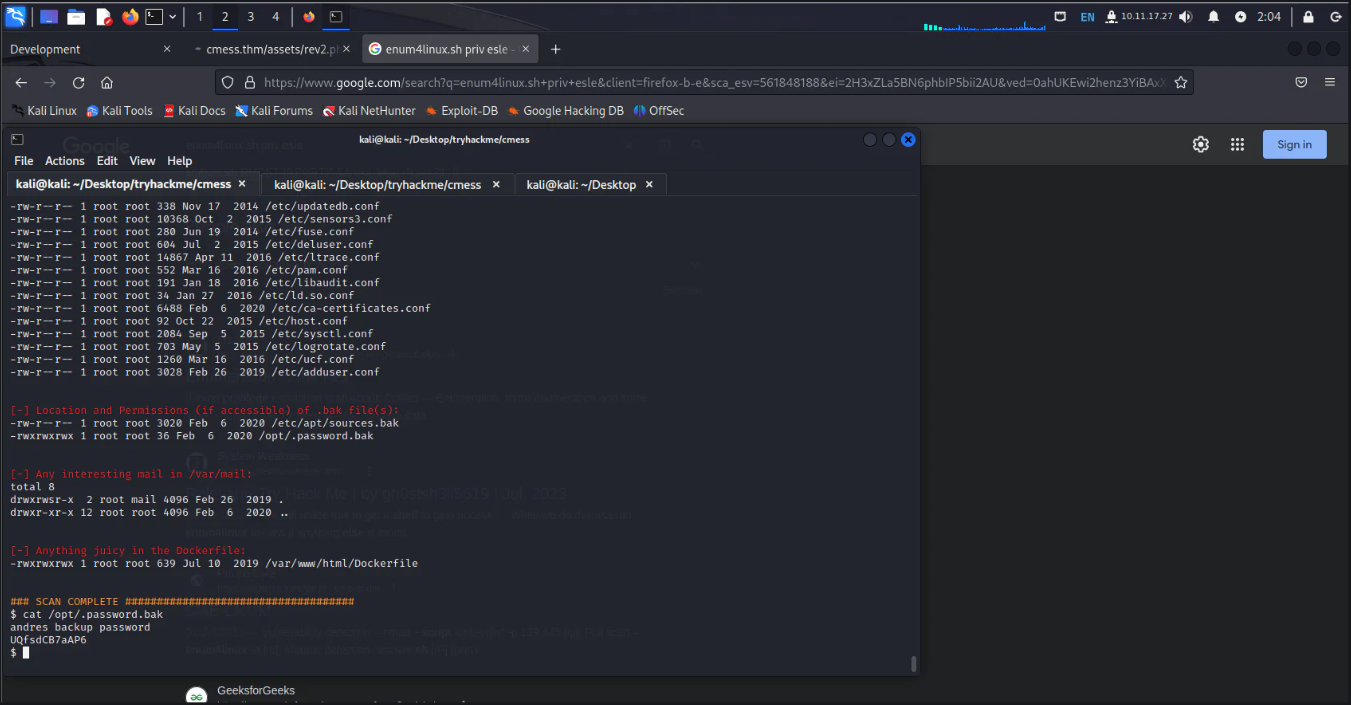Viewport: 1351px width, 705px height.
Task: Open Google settings gear icon
Action: point(1200,145)
